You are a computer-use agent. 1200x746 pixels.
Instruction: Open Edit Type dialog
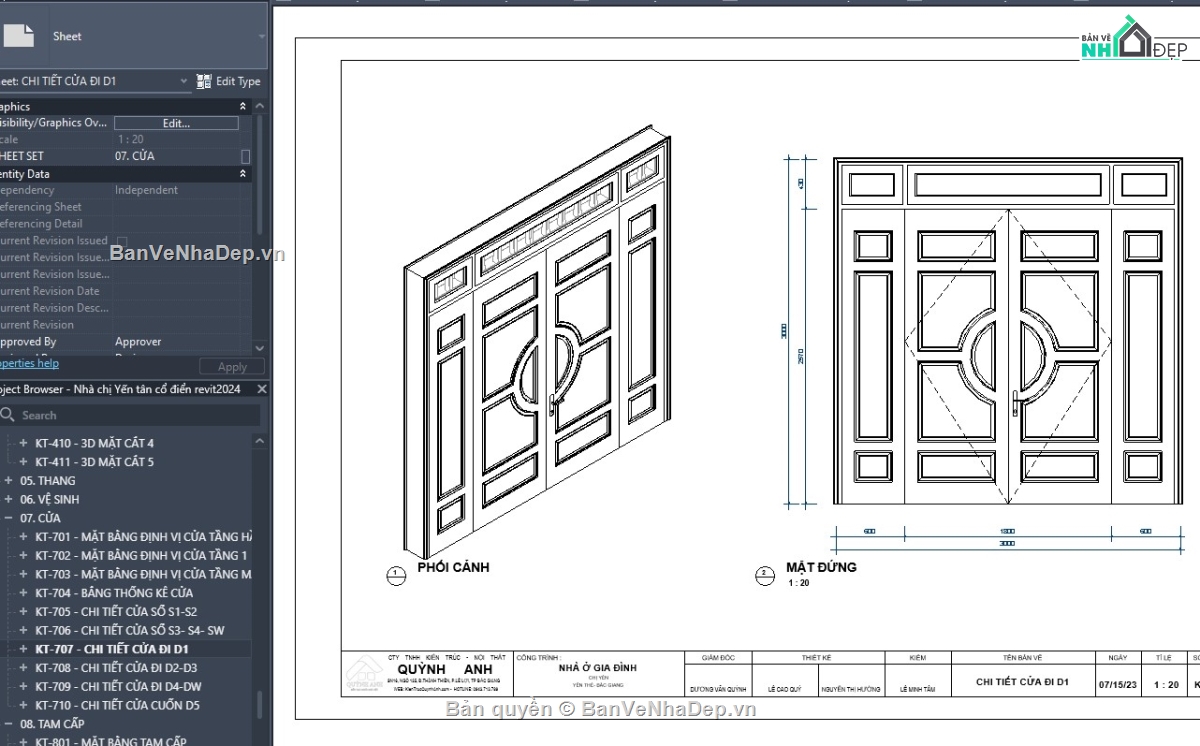229,81
